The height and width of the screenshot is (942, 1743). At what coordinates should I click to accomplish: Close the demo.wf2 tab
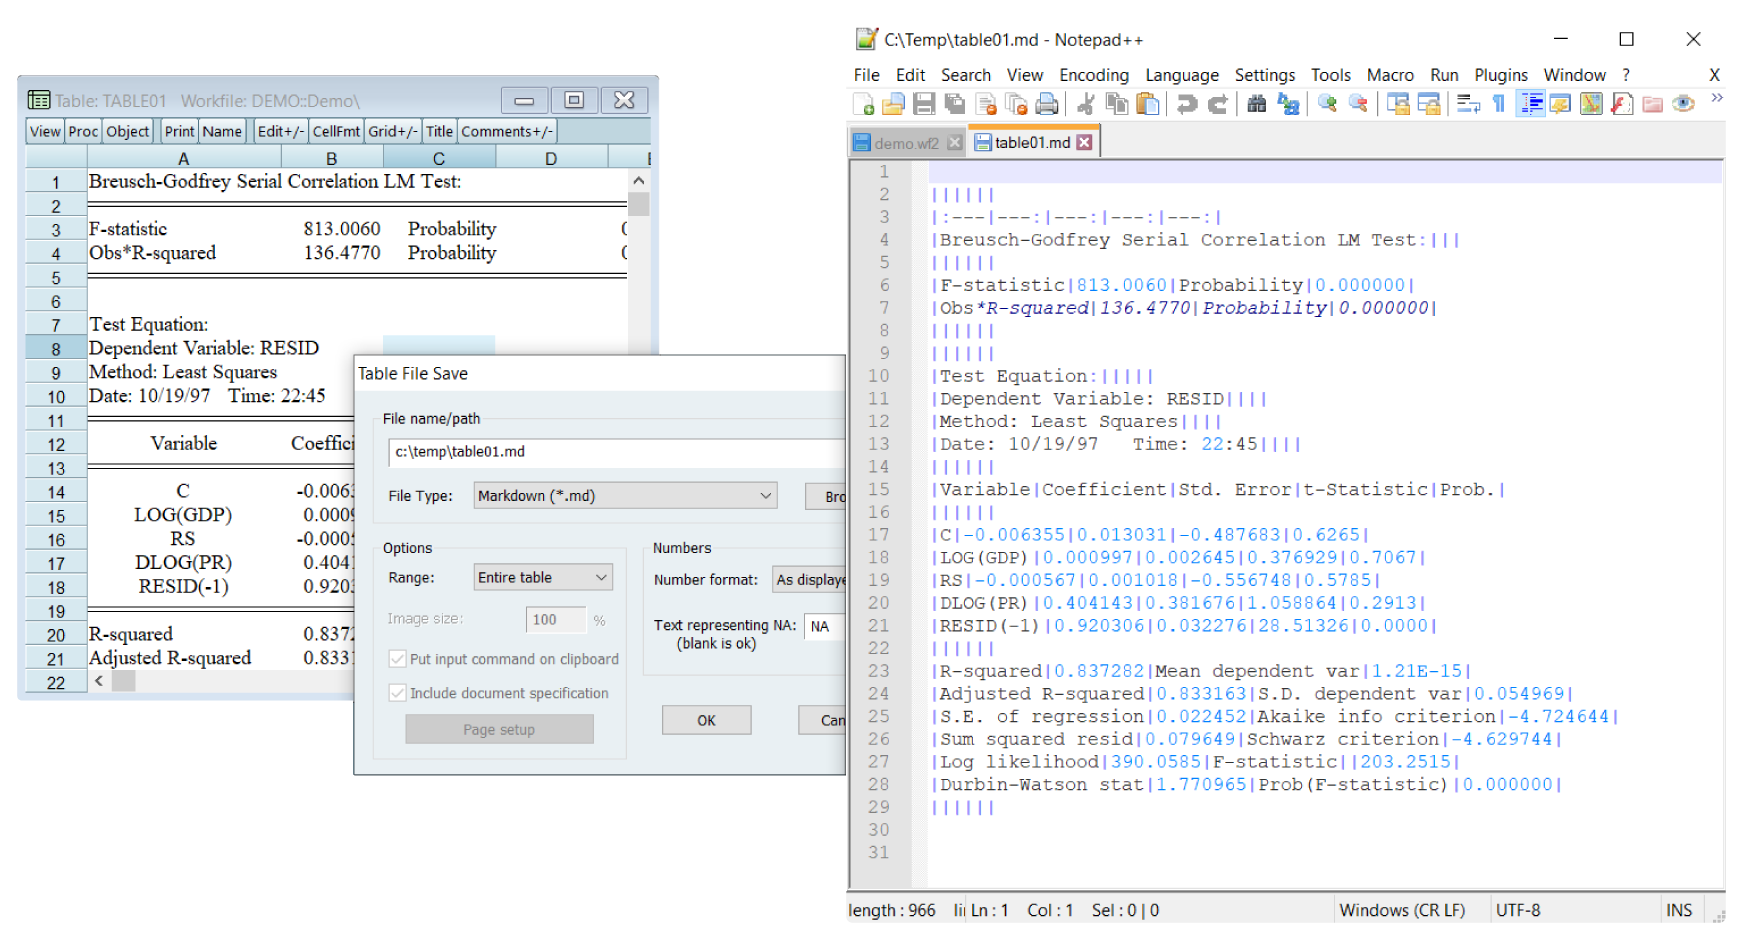point(955,143)
